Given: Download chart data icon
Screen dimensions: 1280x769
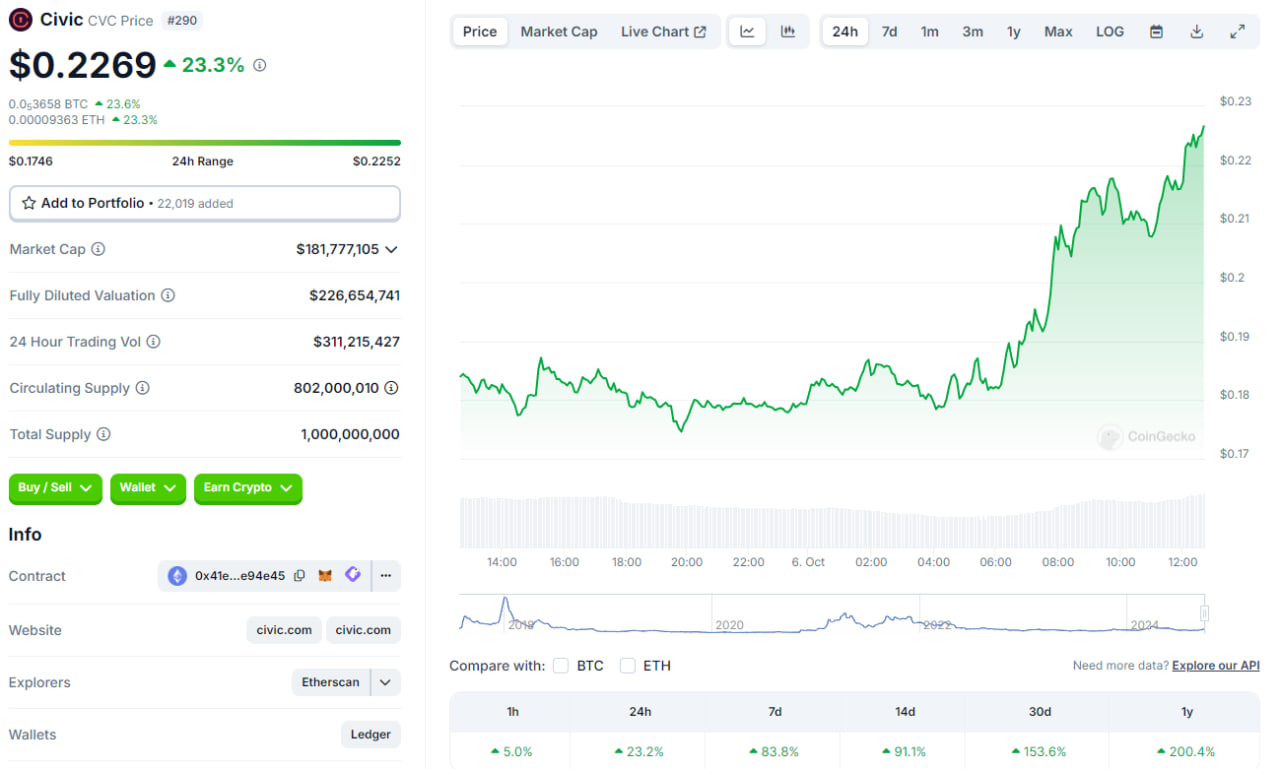Looking at the screenshot, I should click(x=1196, y=32).
